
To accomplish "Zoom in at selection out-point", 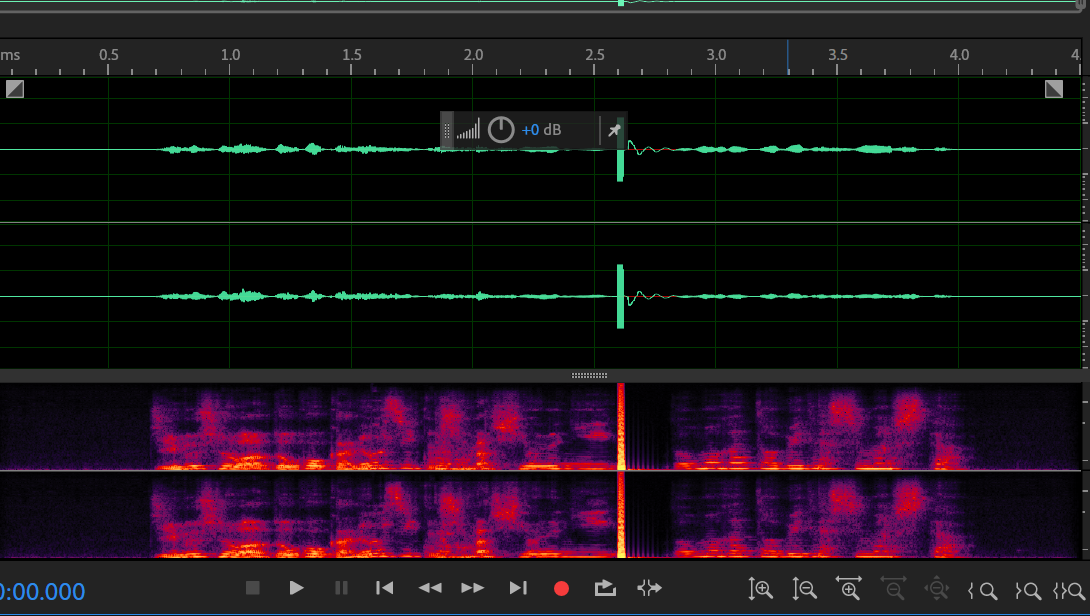I will click(1026, 590).
